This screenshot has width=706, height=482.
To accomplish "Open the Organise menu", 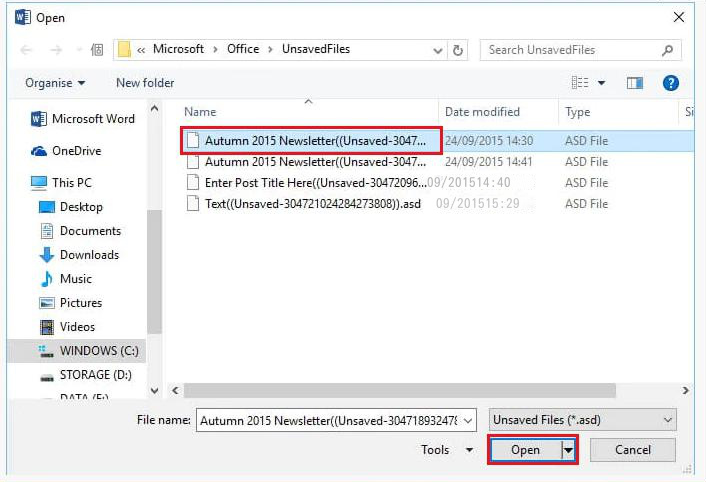I will 55,83.
